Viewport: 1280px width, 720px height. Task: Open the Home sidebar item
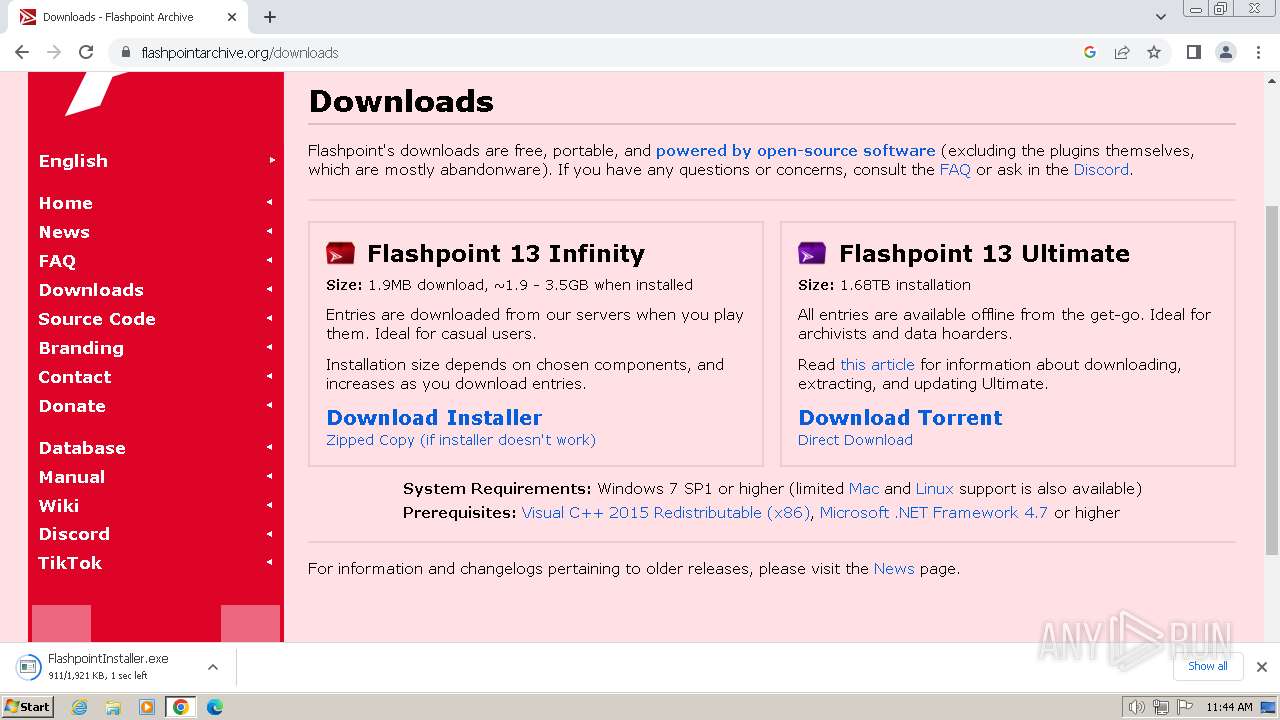tap(155, 203)
